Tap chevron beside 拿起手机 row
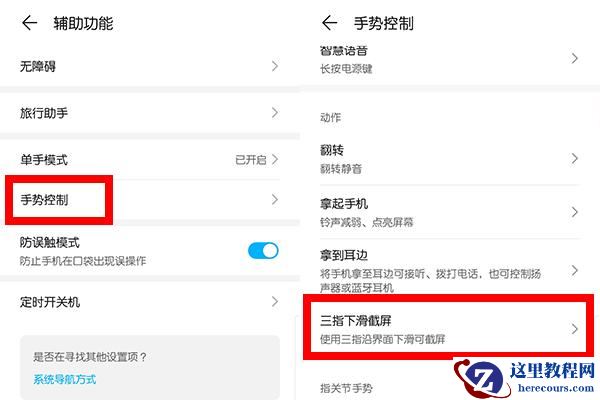This screenshot has width=600, height=400. [x=574, y=212]
